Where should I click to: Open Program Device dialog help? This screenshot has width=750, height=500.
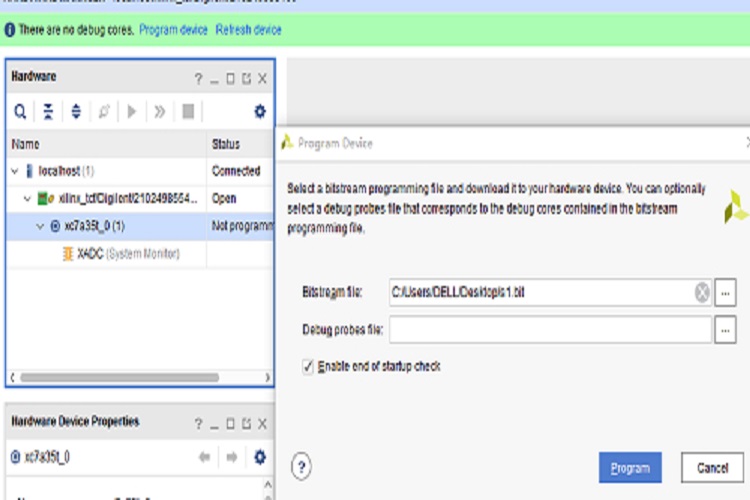point(302,466)
